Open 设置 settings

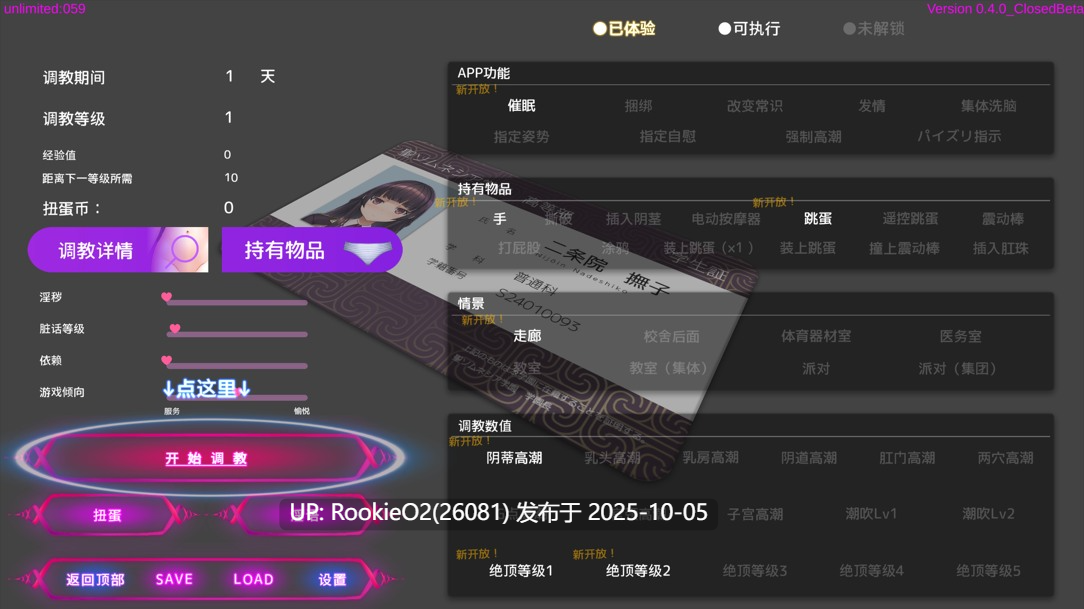tap(332, 580)
